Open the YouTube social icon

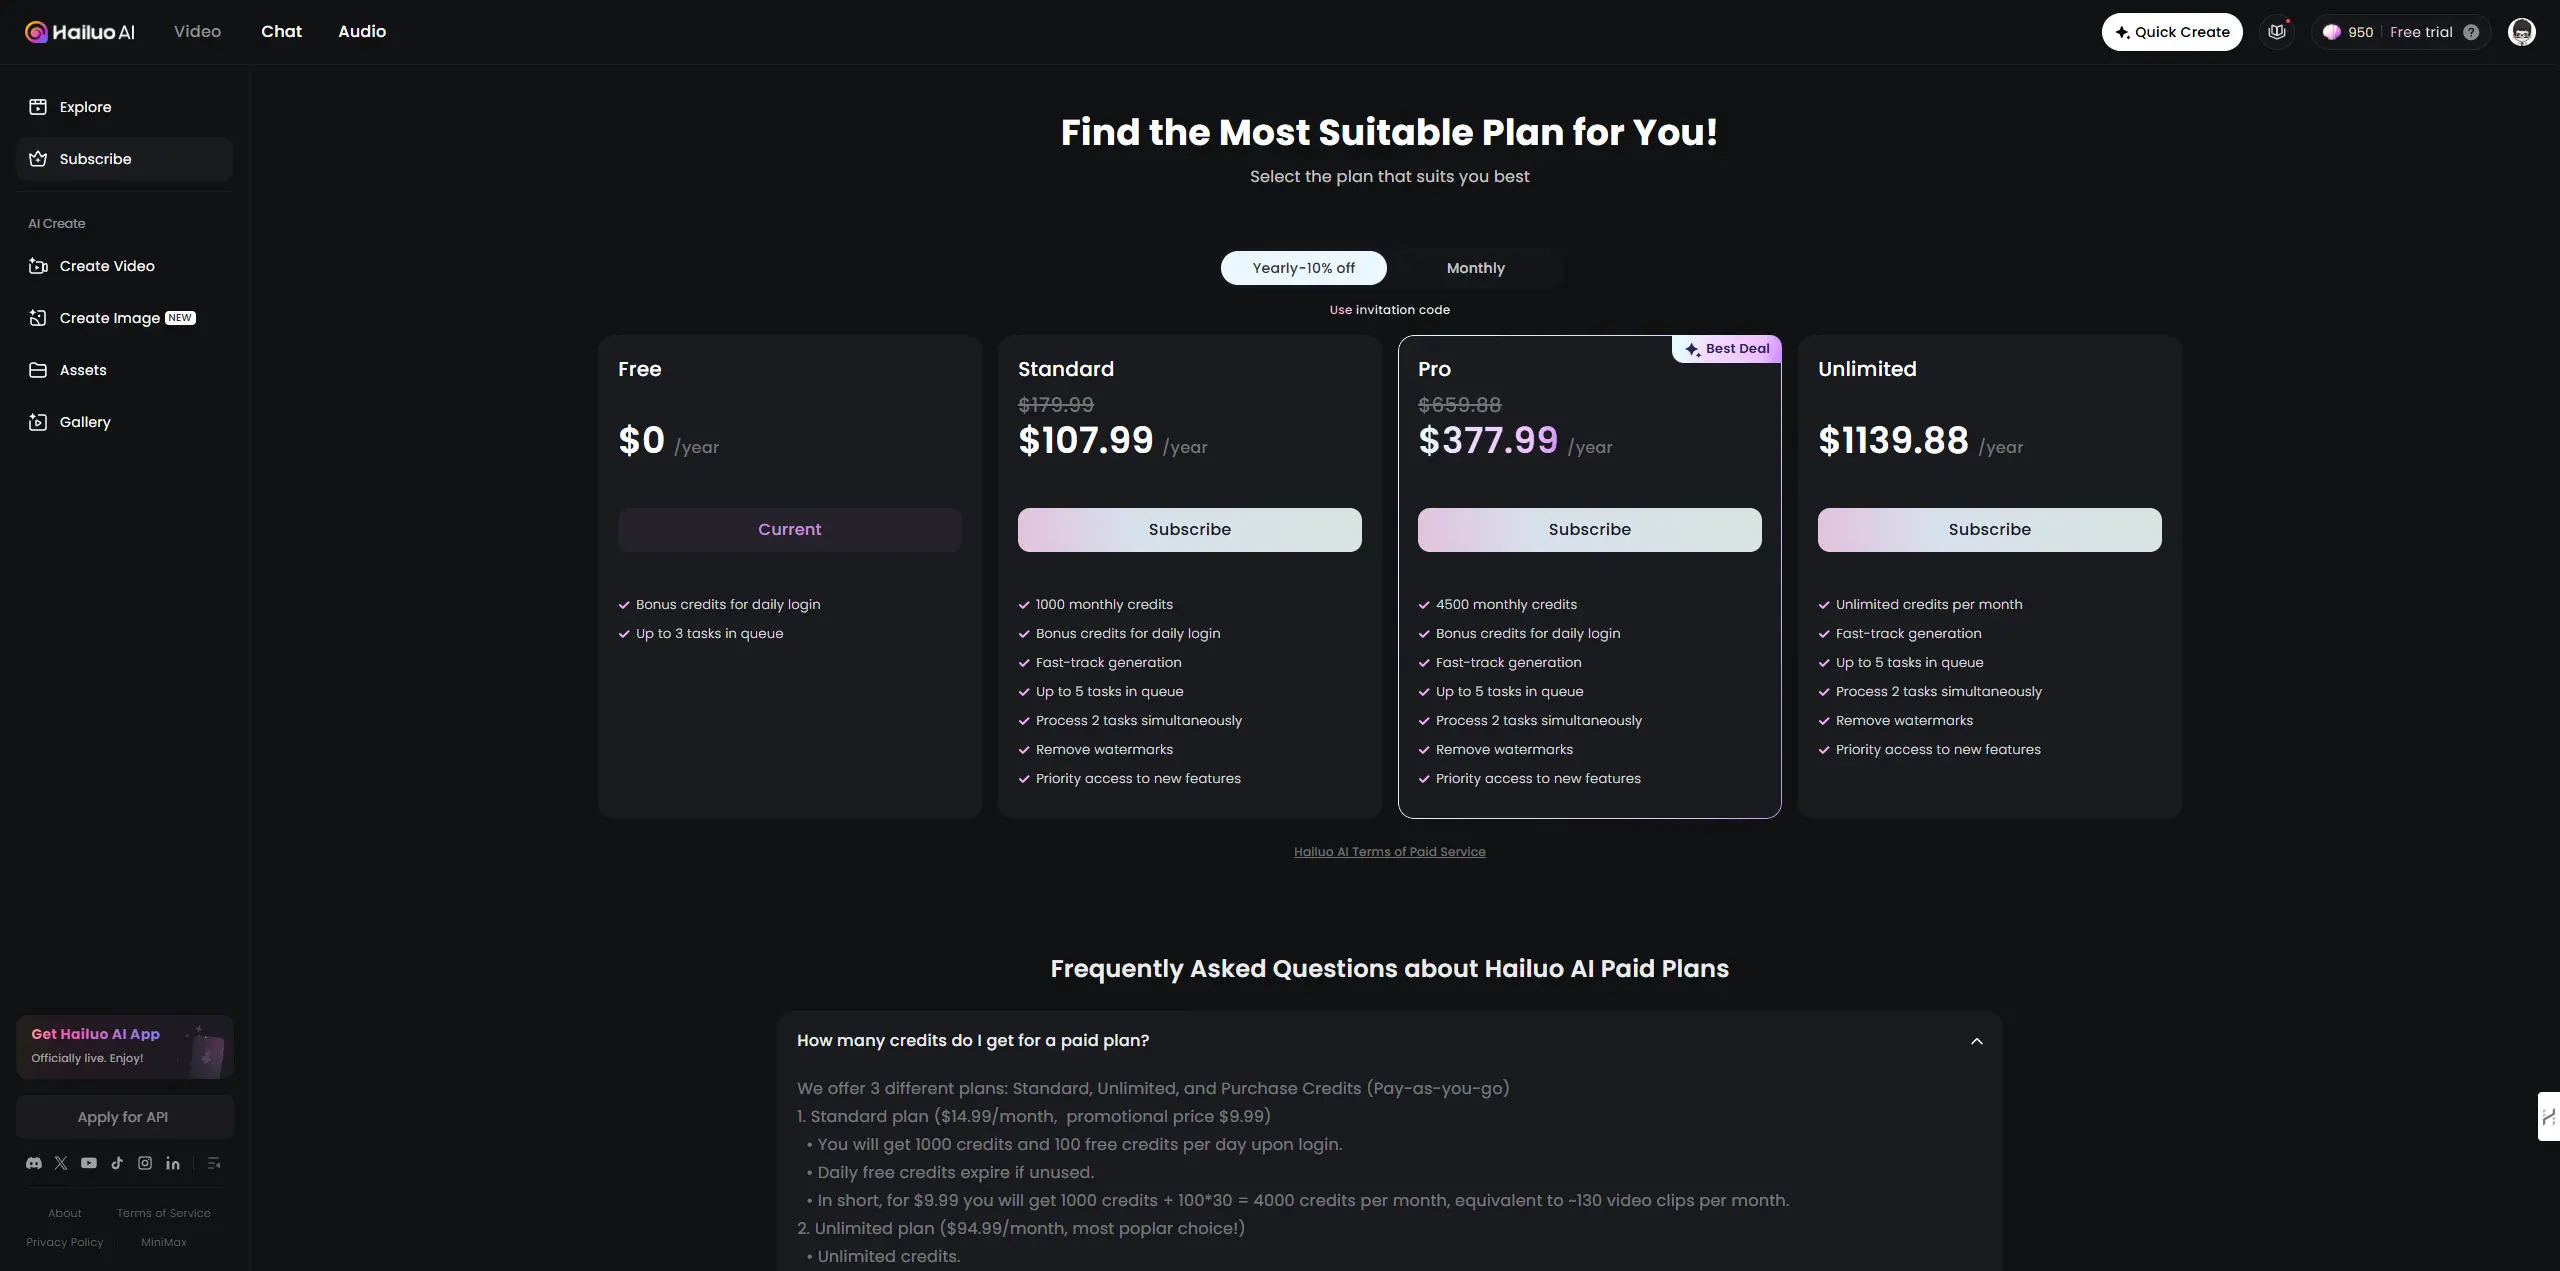(x=89, y=1163)
